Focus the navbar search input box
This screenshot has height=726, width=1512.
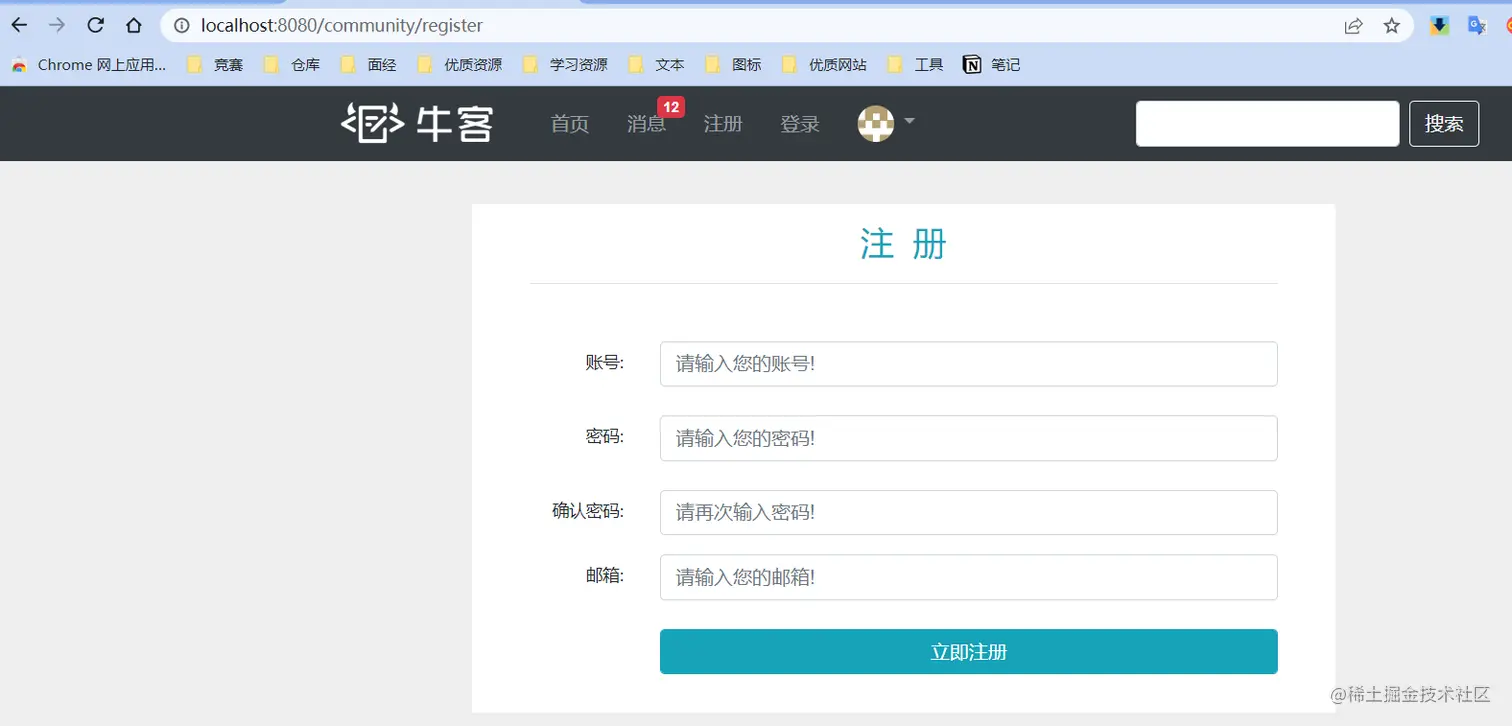click(x=1267, y=124)
